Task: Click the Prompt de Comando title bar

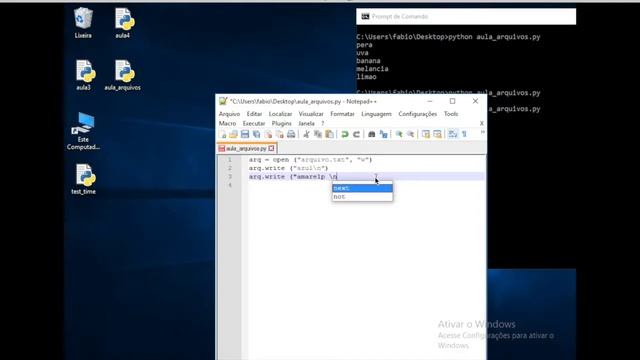Action: pos(466,17)
